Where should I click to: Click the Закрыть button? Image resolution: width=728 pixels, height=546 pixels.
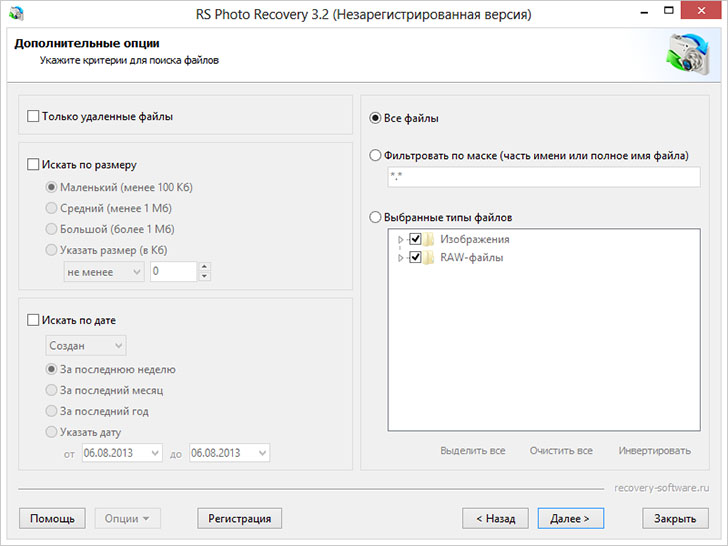pos(676,519)
